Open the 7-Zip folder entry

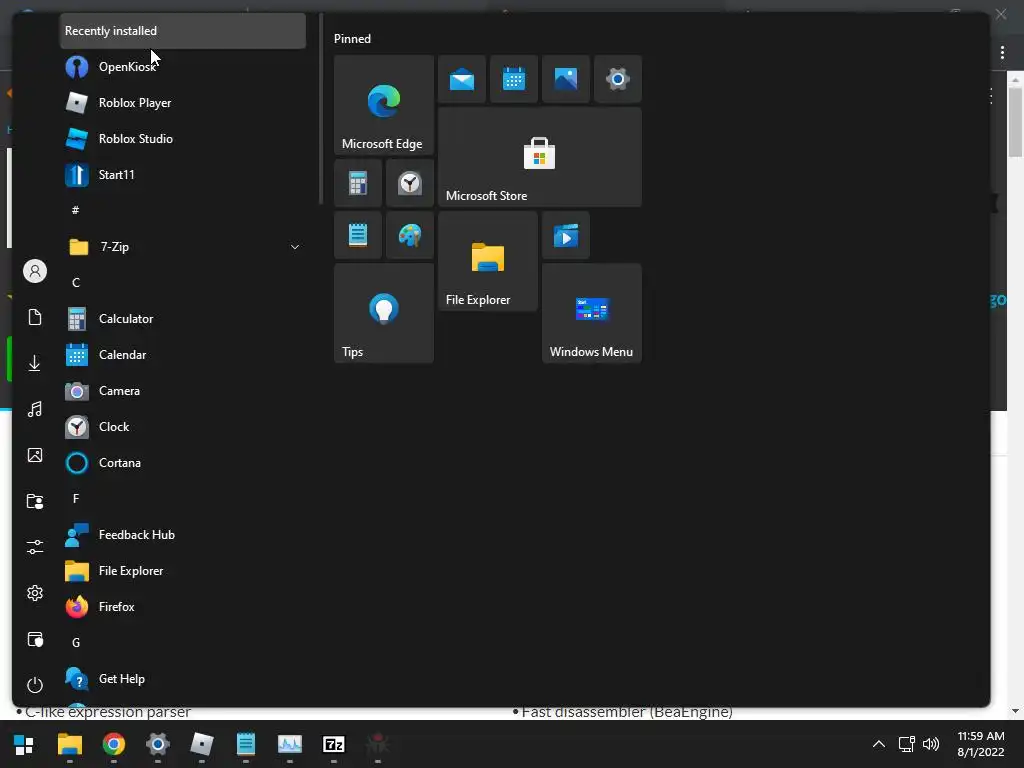point(183,247)
